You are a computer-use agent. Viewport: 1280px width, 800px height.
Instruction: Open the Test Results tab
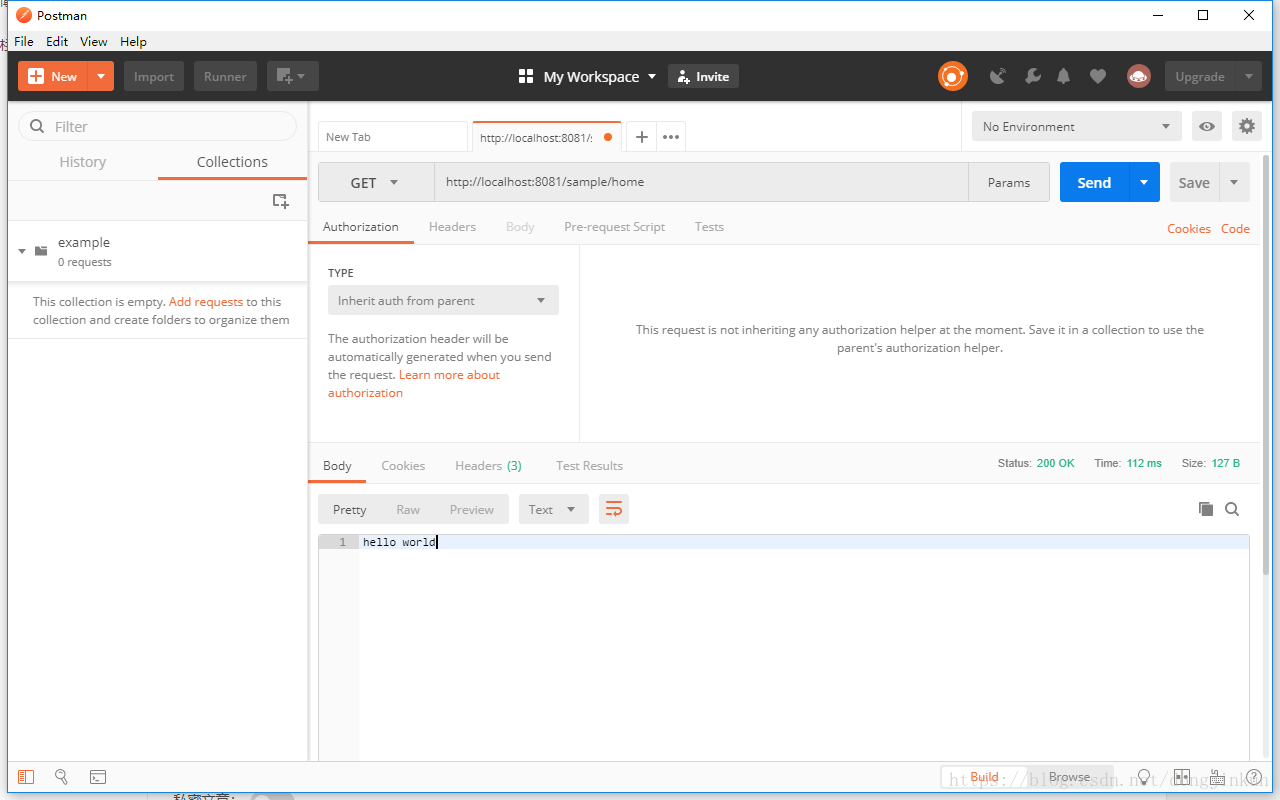click(x=589, y=465)
